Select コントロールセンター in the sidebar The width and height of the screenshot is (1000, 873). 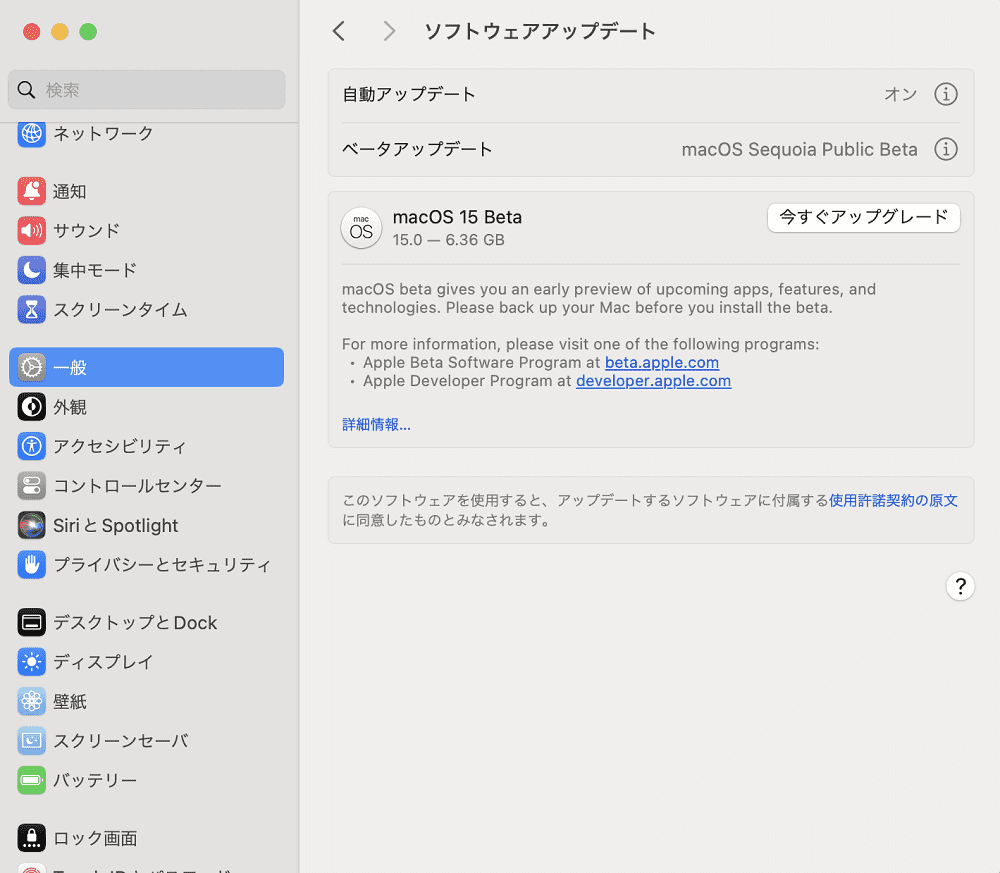pos(147,486)
